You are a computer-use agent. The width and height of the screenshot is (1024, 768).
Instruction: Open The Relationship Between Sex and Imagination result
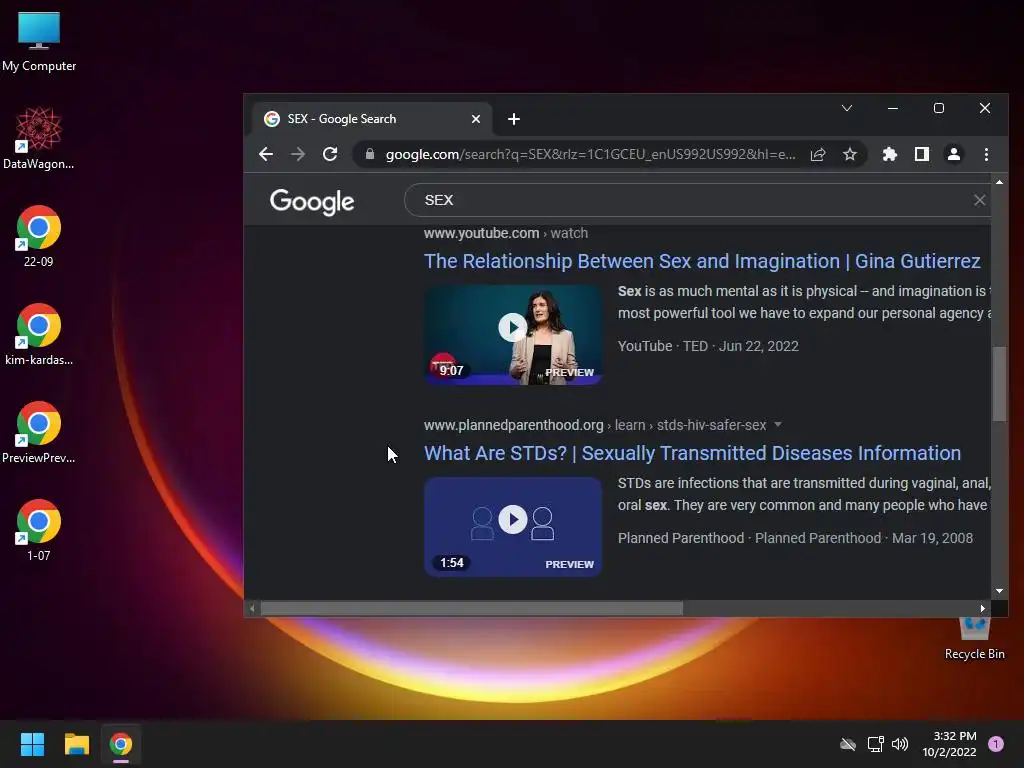pyautogui.click(x=702, y=261)
